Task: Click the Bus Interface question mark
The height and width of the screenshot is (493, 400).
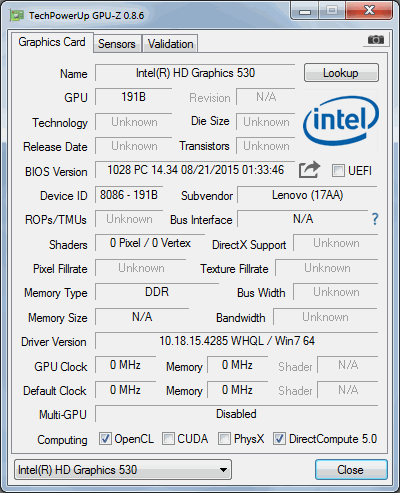Action: (375, 219)
